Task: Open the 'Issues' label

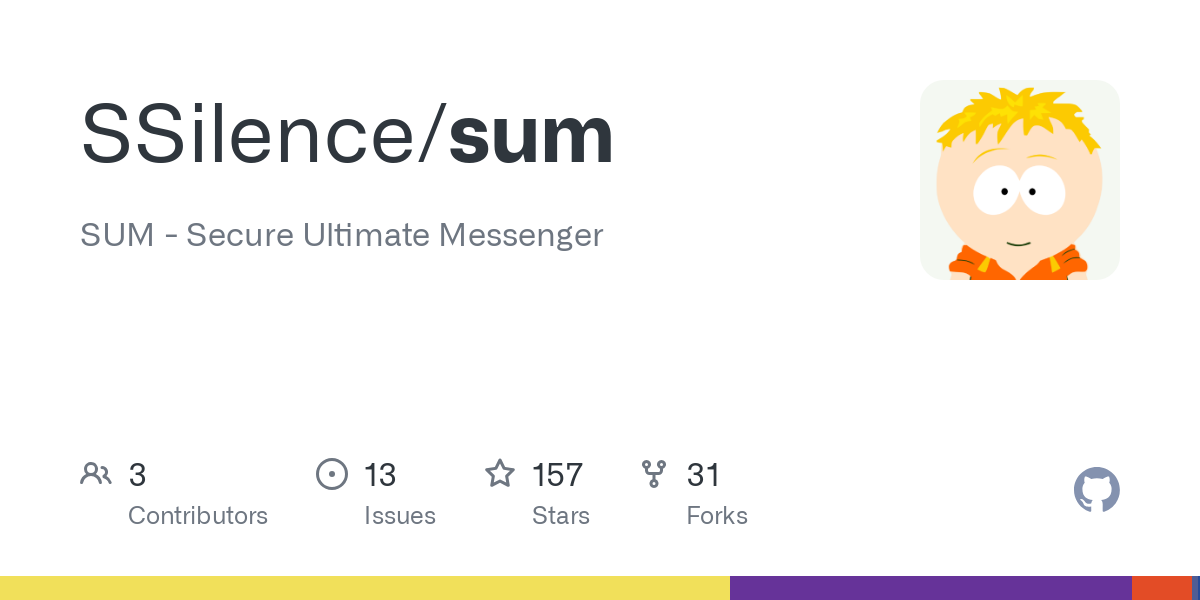Action: [x=400, y=516]
